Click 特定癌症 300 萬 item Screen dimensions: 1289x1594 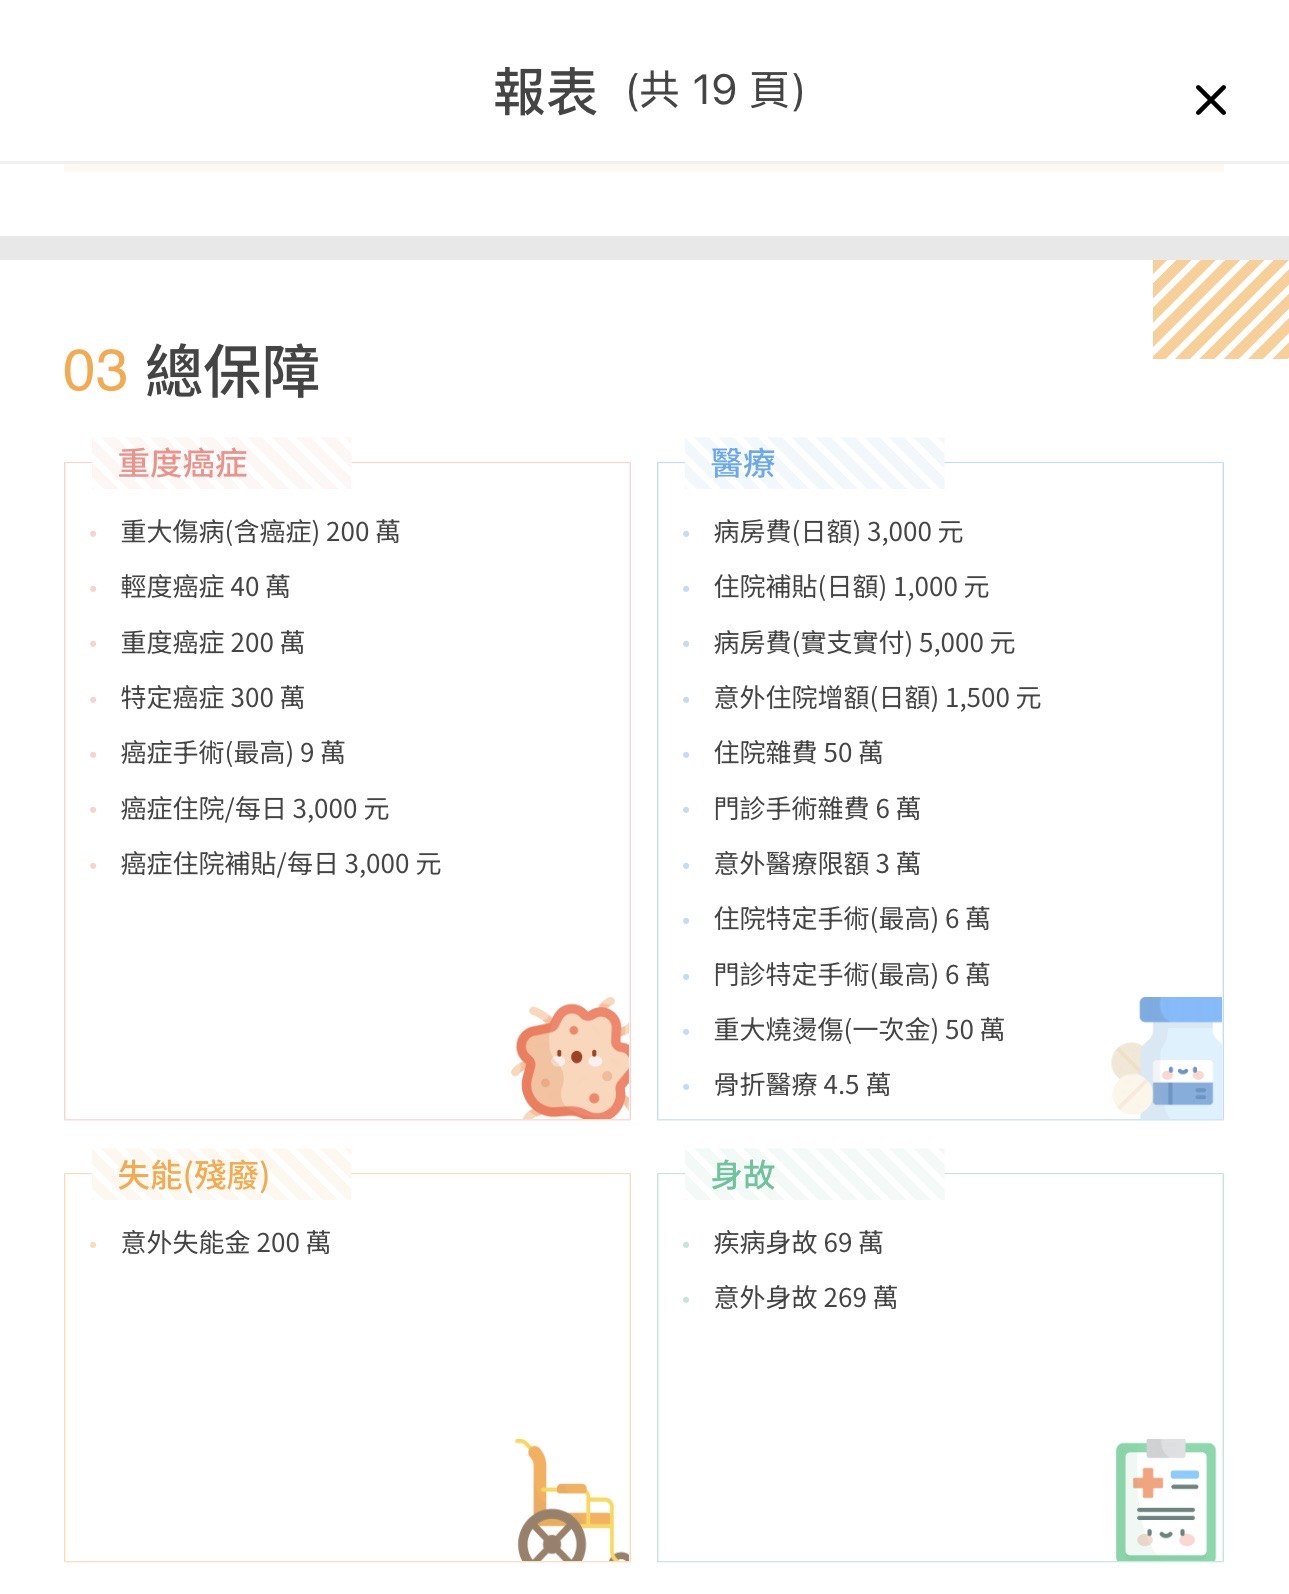point(212,698)
